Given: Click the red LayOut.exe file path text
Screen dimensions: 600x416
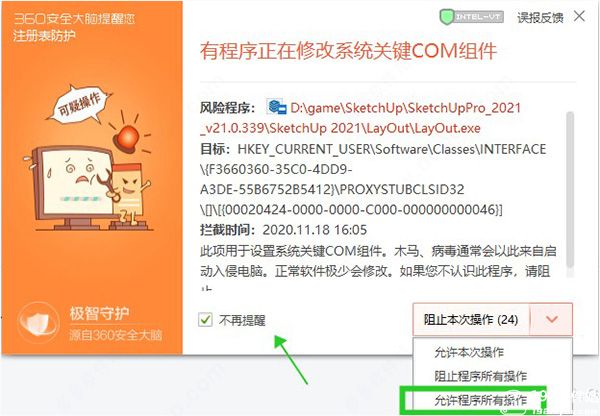Looking at the screenshot, I should 360,118.
